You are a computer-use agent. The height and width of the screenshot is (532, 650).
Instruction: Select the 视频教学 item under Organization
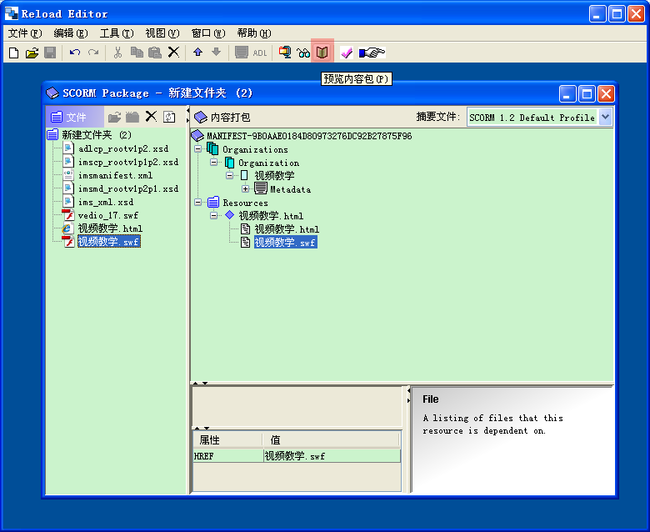(274, 176)
